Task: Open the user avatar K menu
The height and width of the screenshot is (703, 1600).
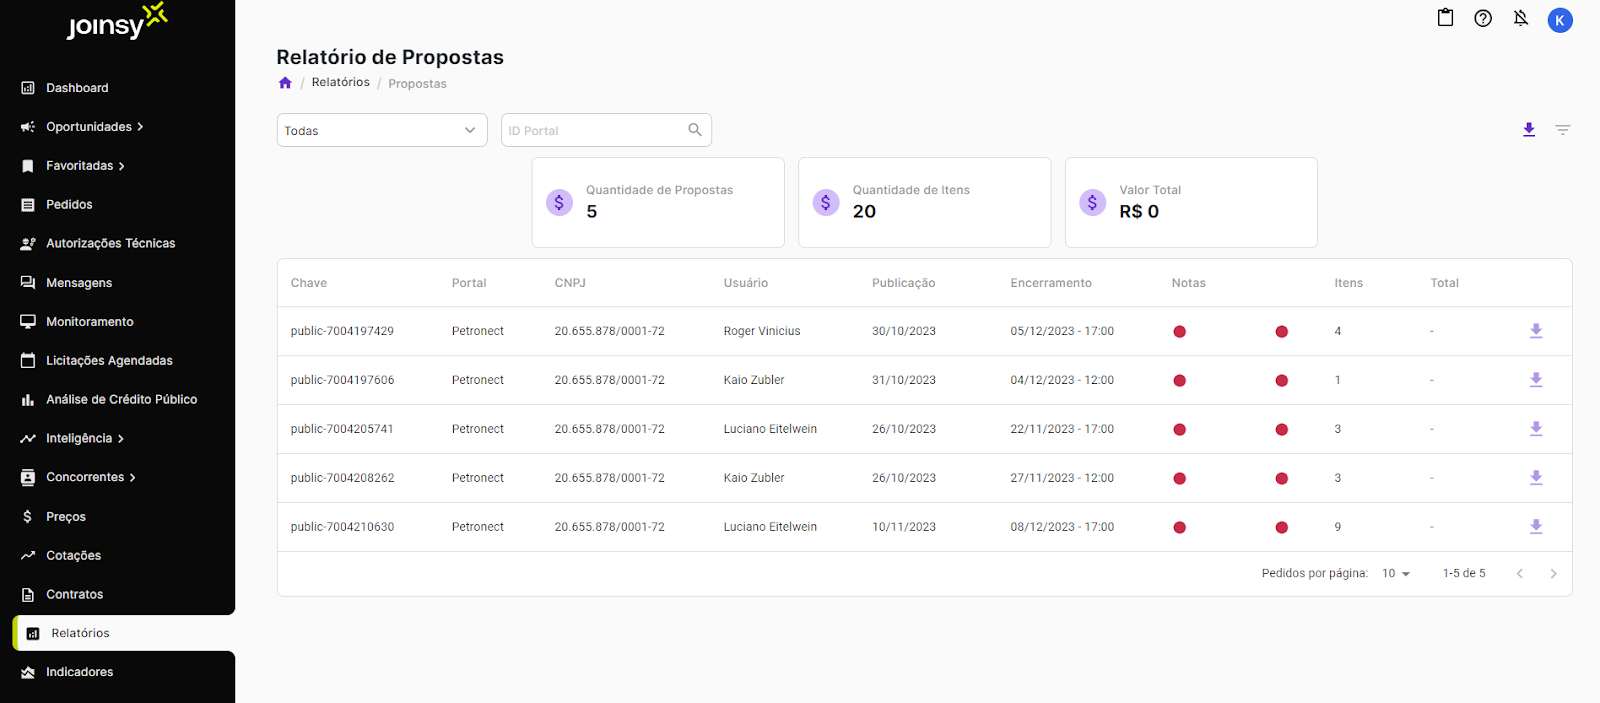Action: tap(1560, 20)
